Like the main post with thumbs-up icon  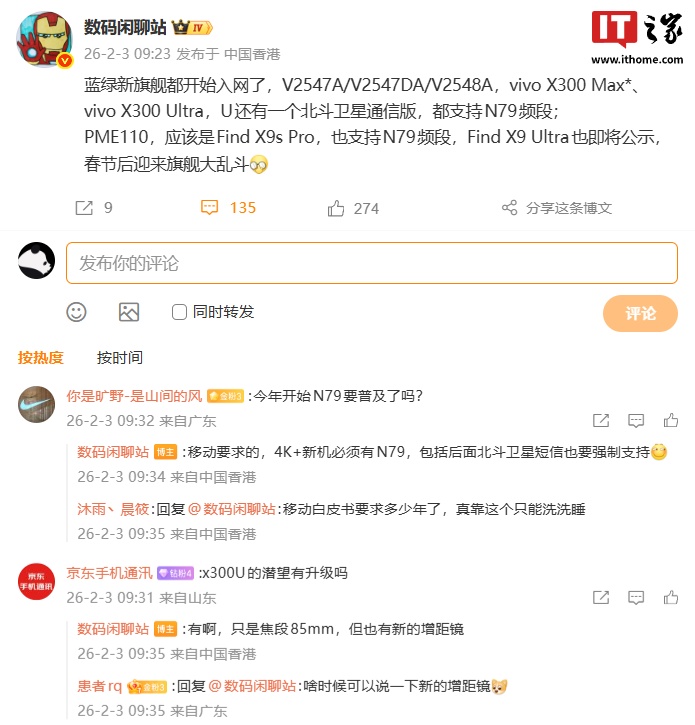tap(336, 209)
